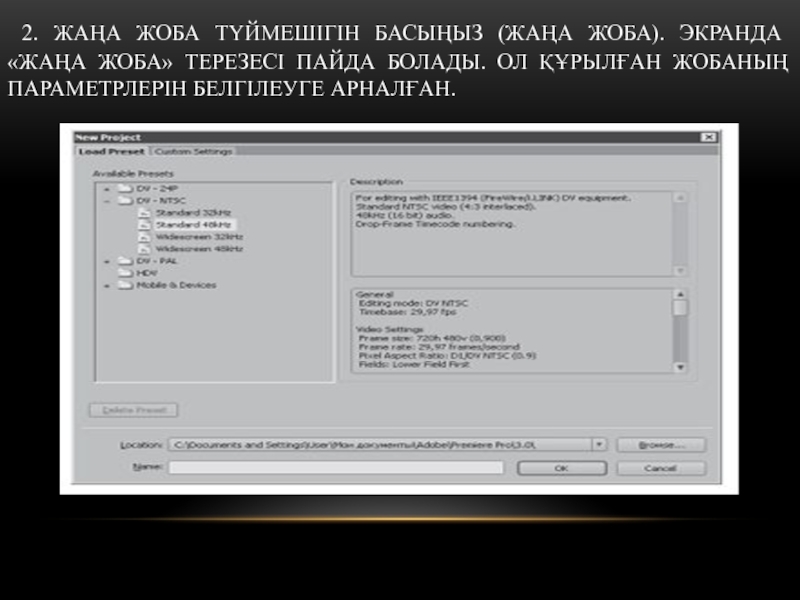
Task: Click the General settings scrollbar thumb
Action: pos(680,308)
